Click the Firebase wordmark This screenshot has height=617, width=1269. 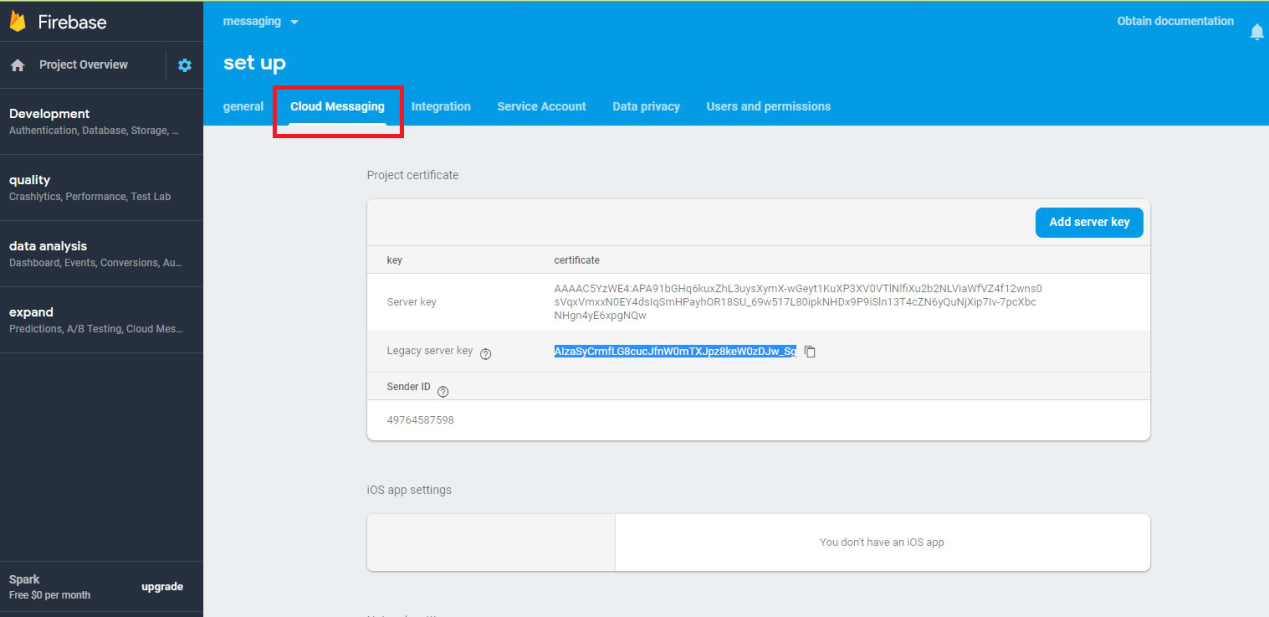tap(72, 22)
